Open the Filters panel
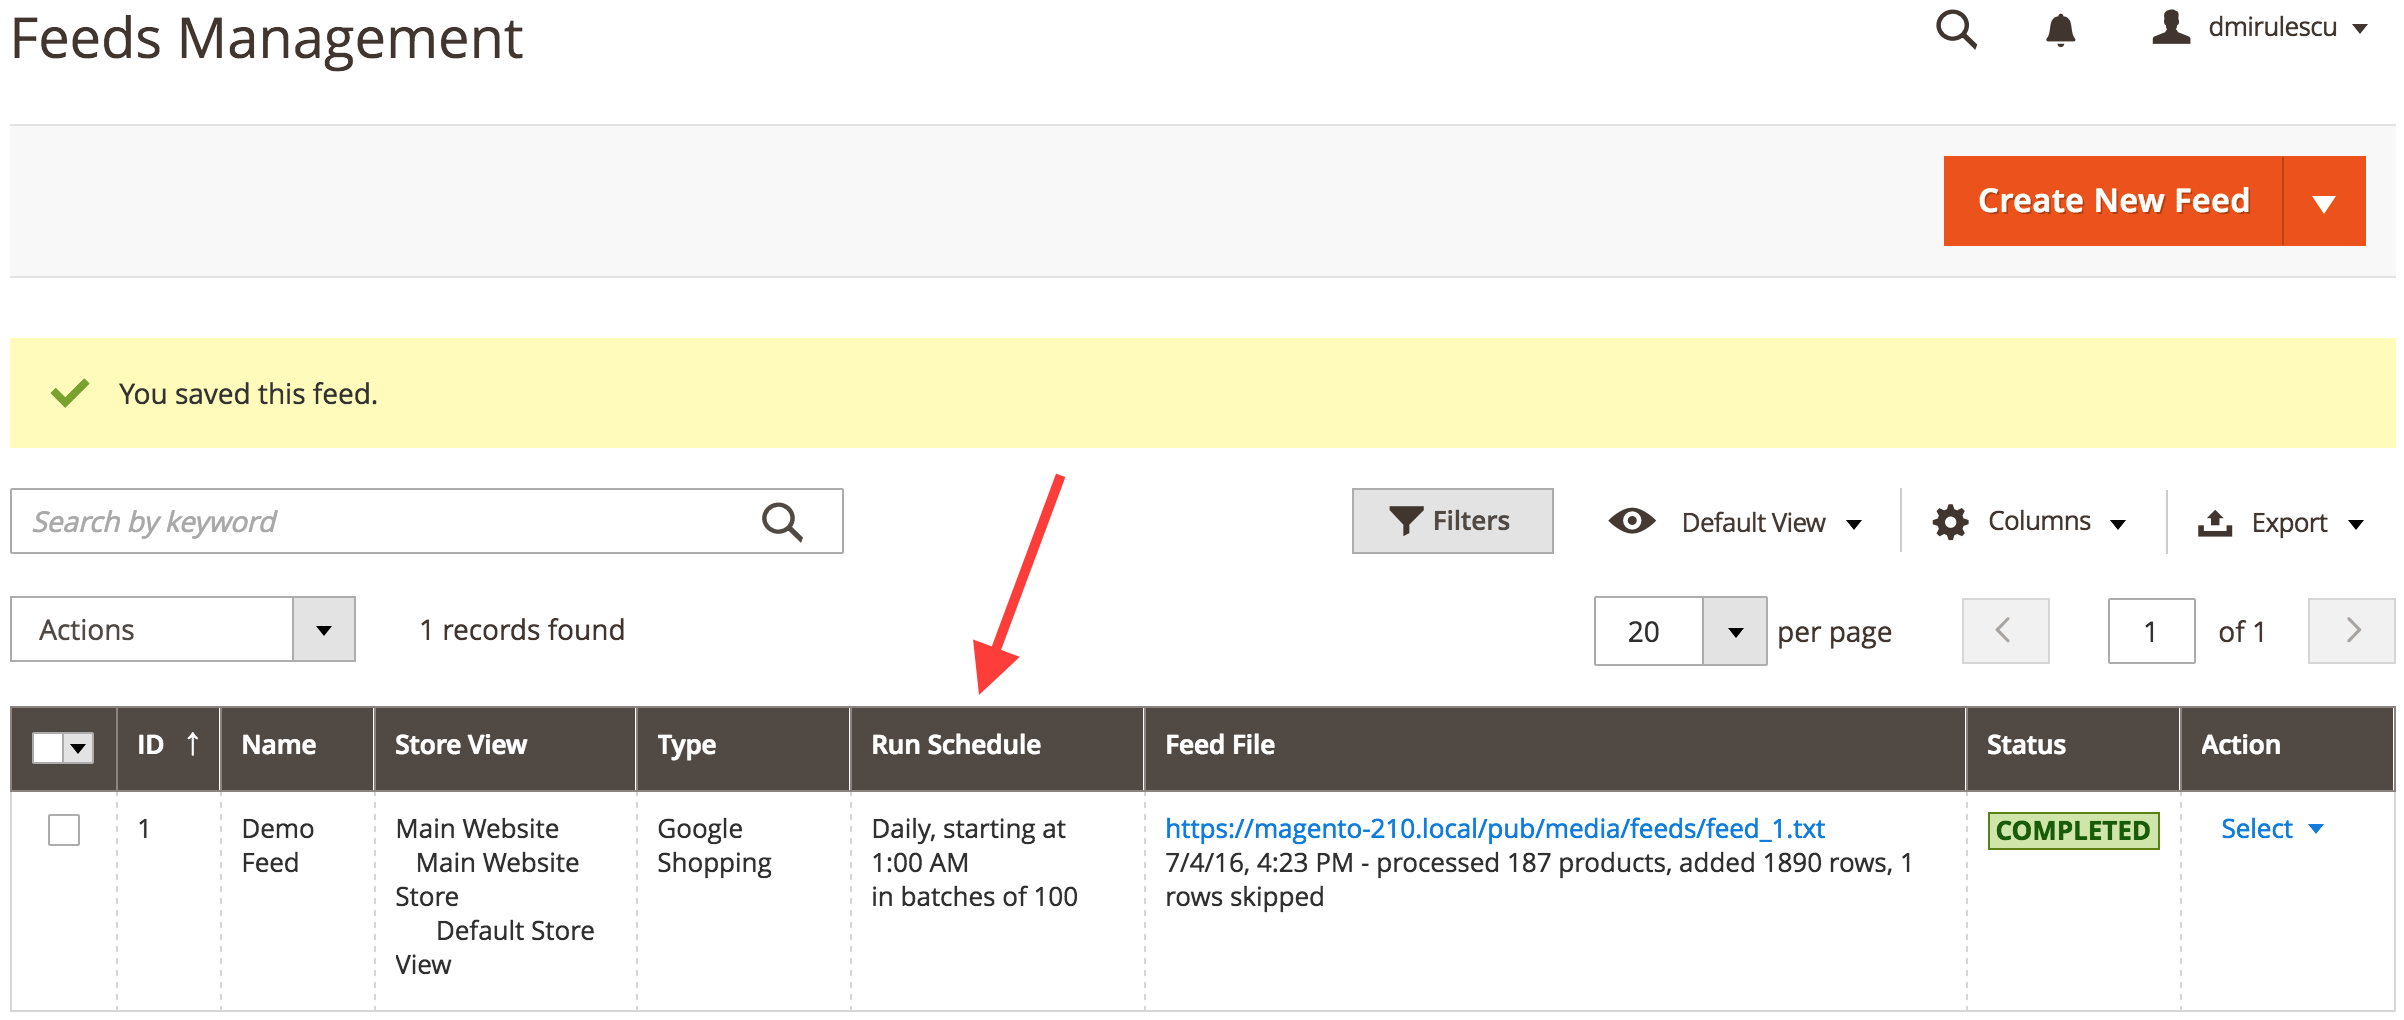Screen dimensions: 2404x1020 1452,521
